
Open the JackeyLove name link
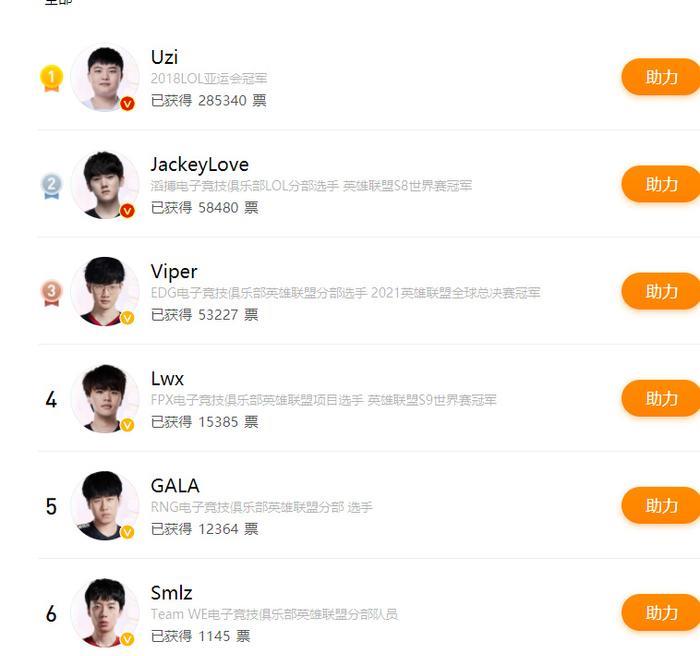click(200, 165)
